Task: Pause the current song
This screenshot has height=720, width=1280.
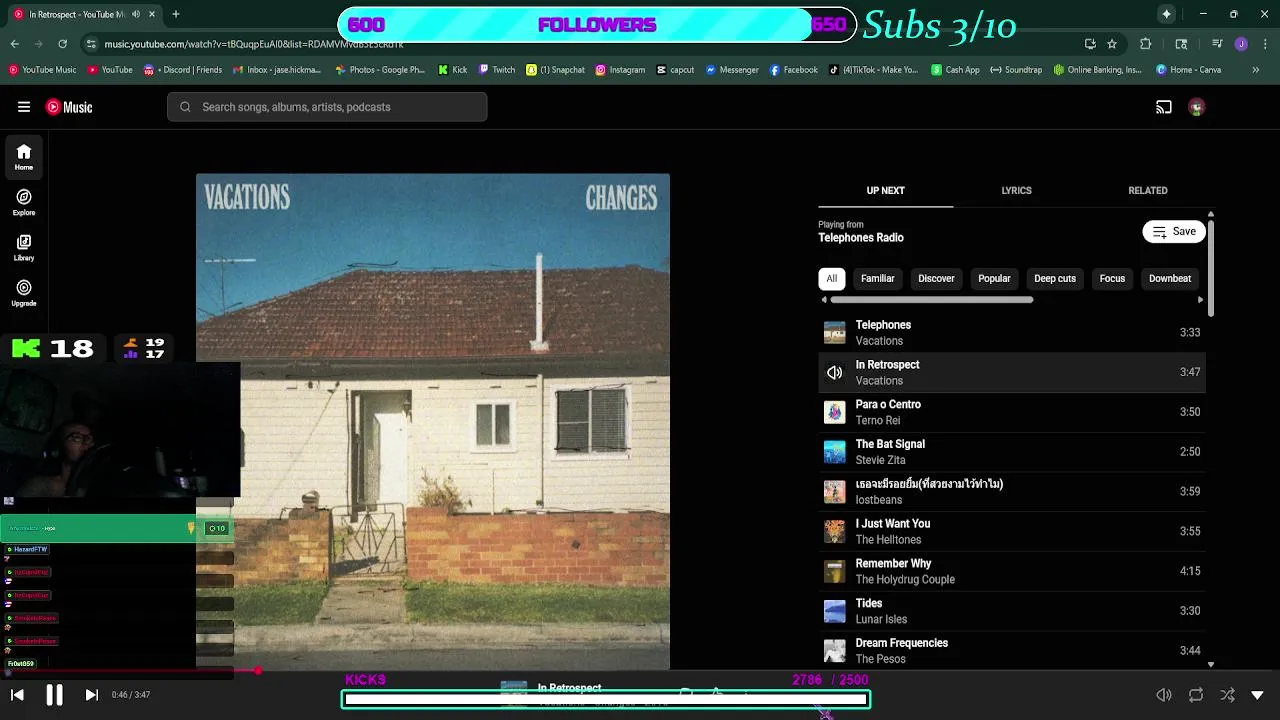Action: pos(54,695)
